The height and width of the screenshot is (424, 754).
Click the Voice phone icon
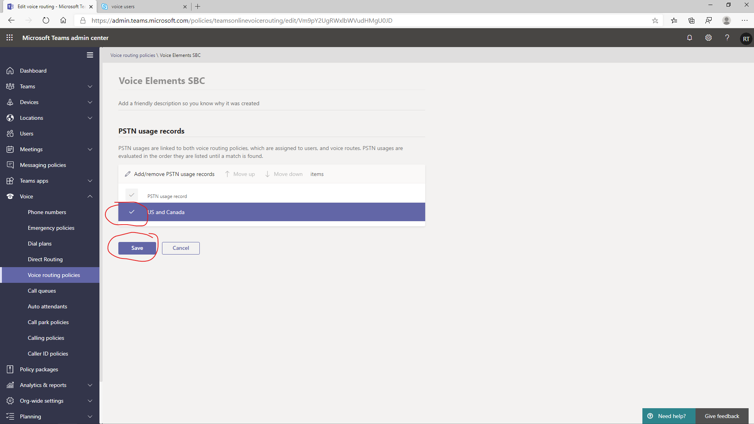pyautogui.click(x=10, y=196)
